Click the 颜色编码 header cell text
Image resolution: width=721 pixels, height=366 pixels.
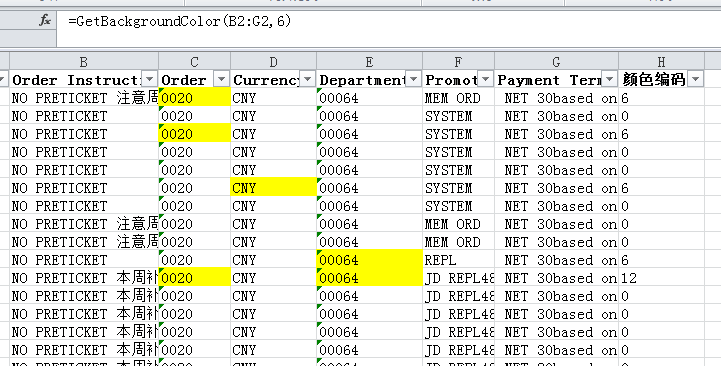click(654, 80)
